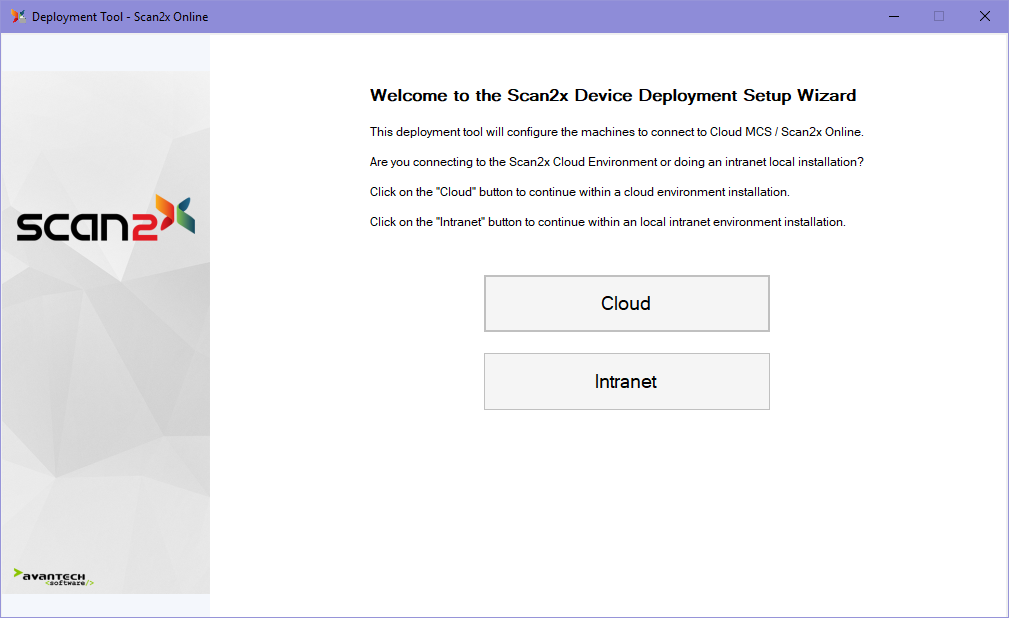Image resolution: width=1009 pixels, height=618 pixels.
Task: Click the Welcome to Scan2x wizard heading
Action: [x=612, y=96]
